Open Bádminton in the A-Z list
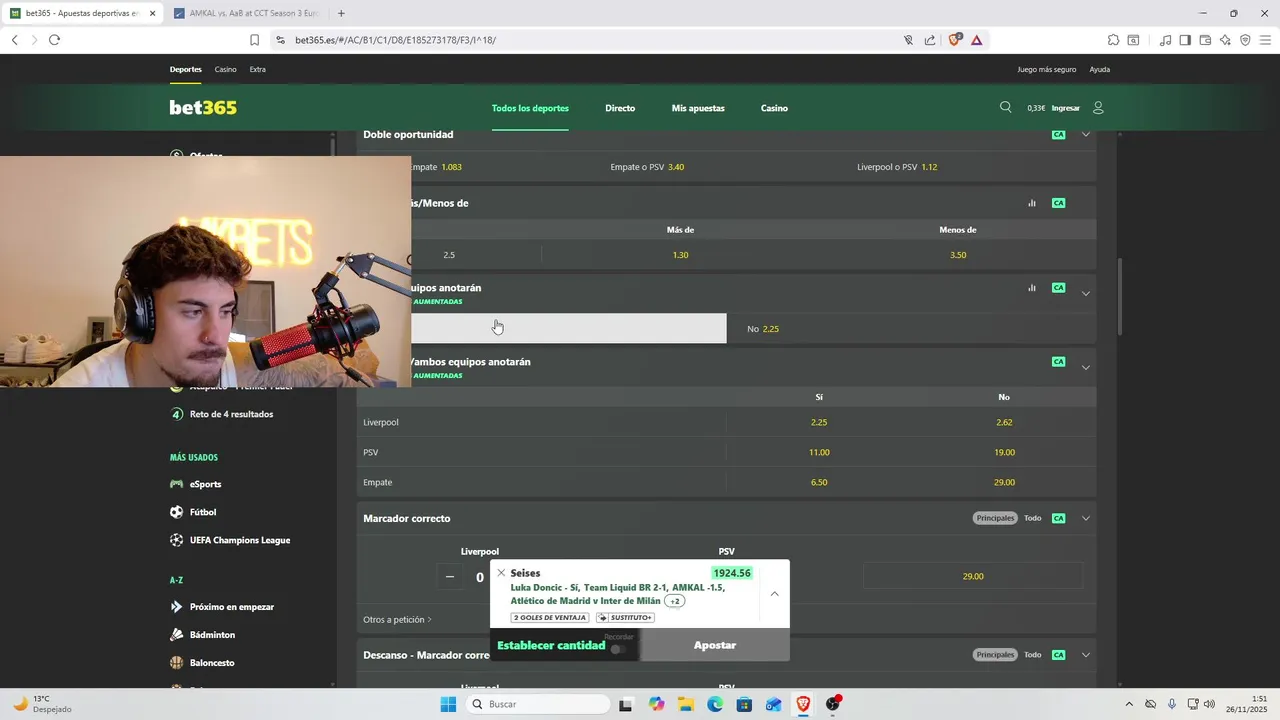The width and height of the screenshot is (1280, 720). pos(212,635)
